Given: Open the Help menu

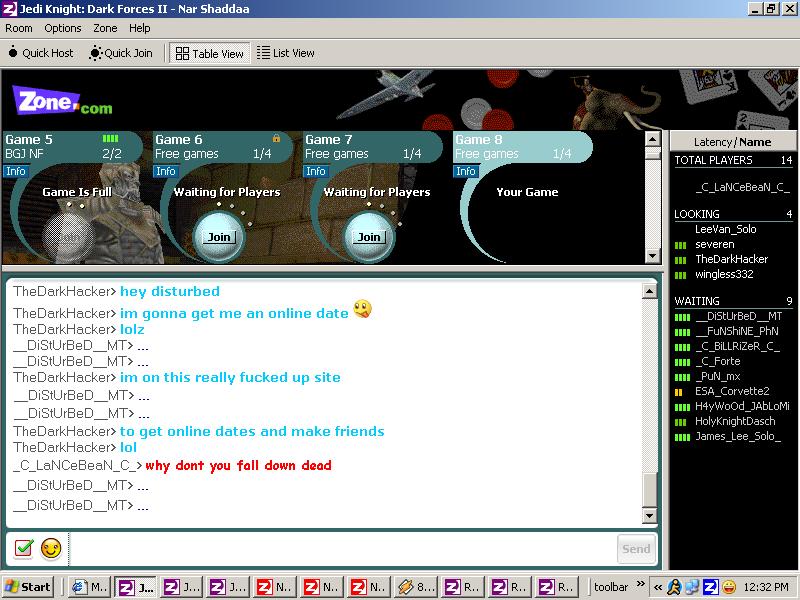Looking at the screenshot, I should [x=139, y=29].
